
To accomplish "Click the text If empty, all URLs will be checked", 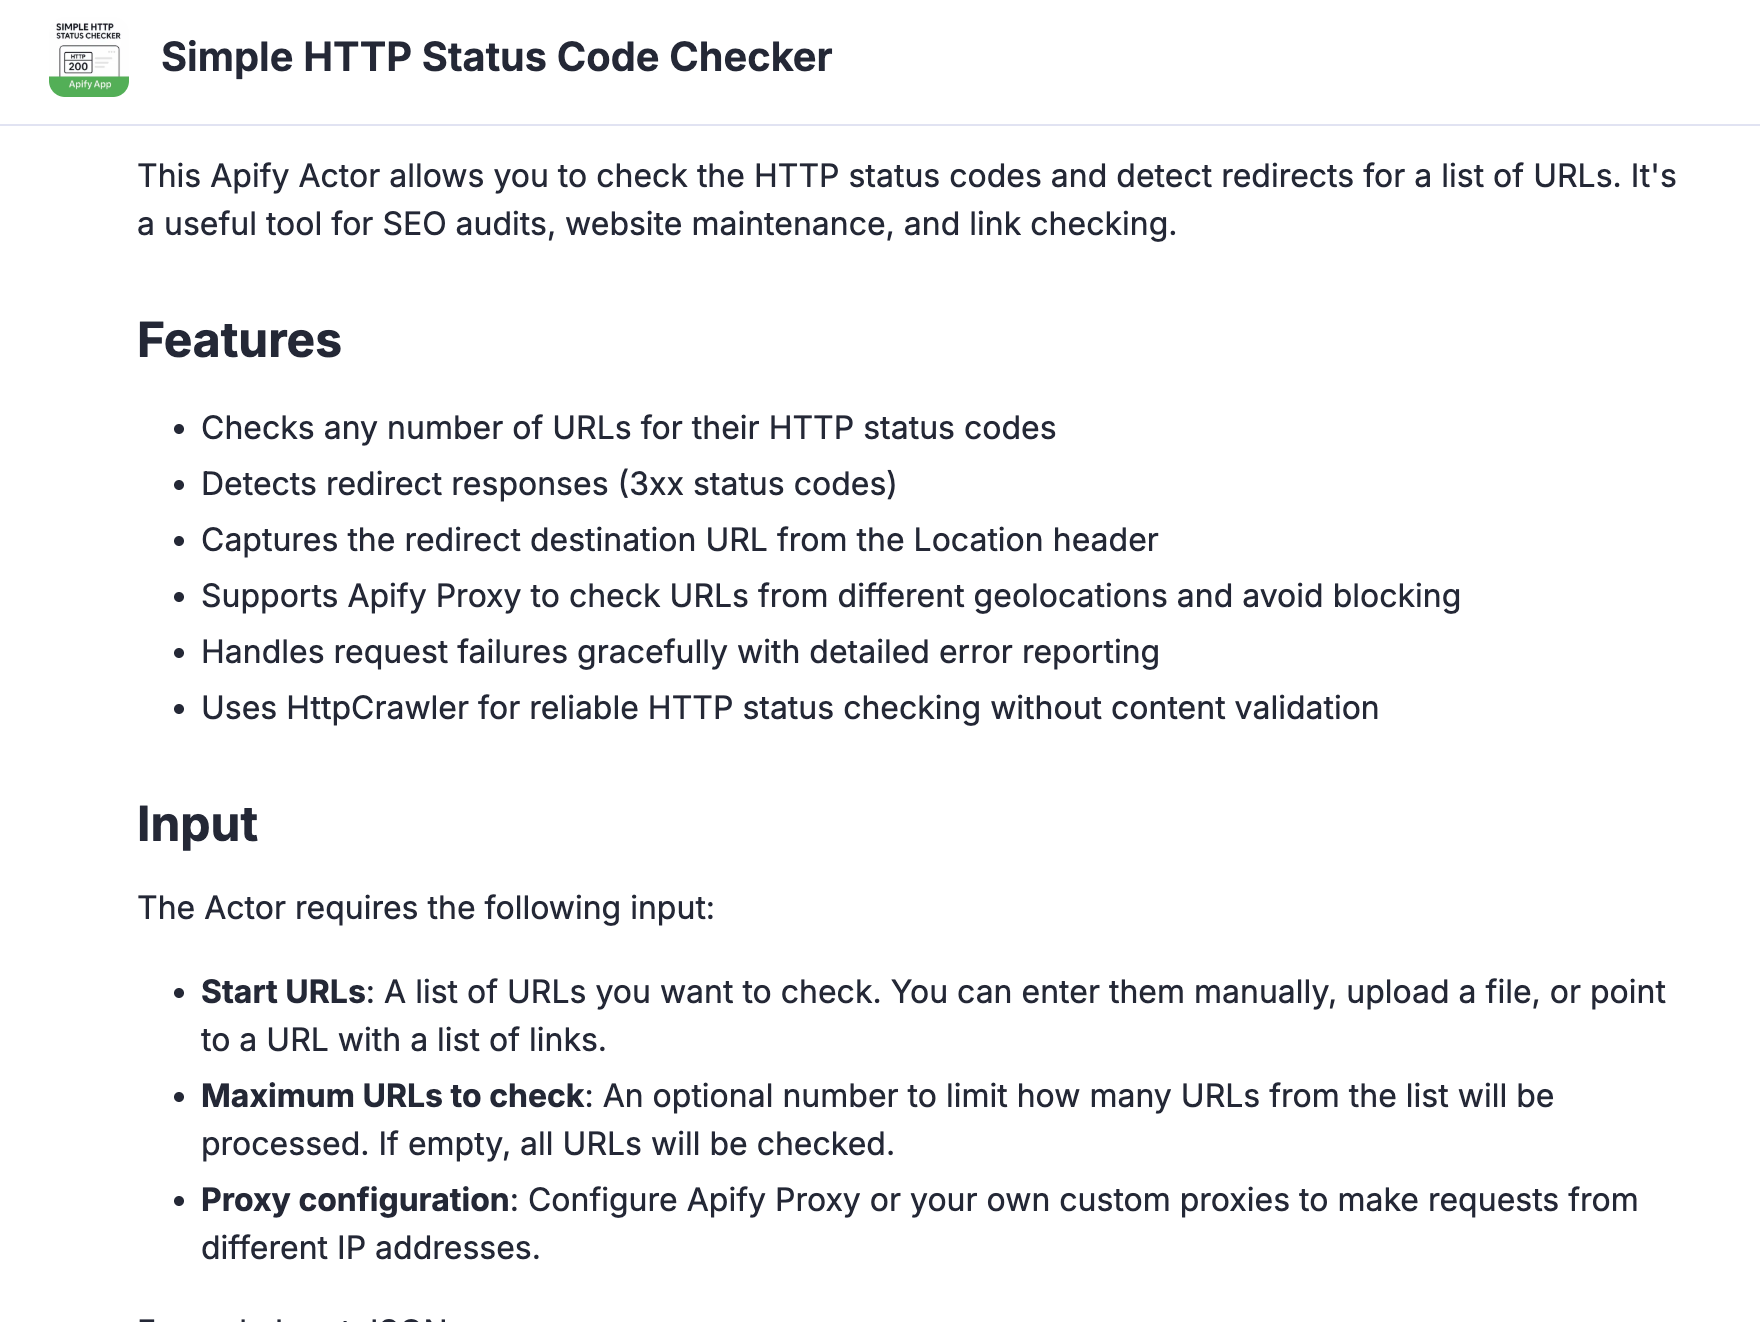I will click(x=636, y=1144).
